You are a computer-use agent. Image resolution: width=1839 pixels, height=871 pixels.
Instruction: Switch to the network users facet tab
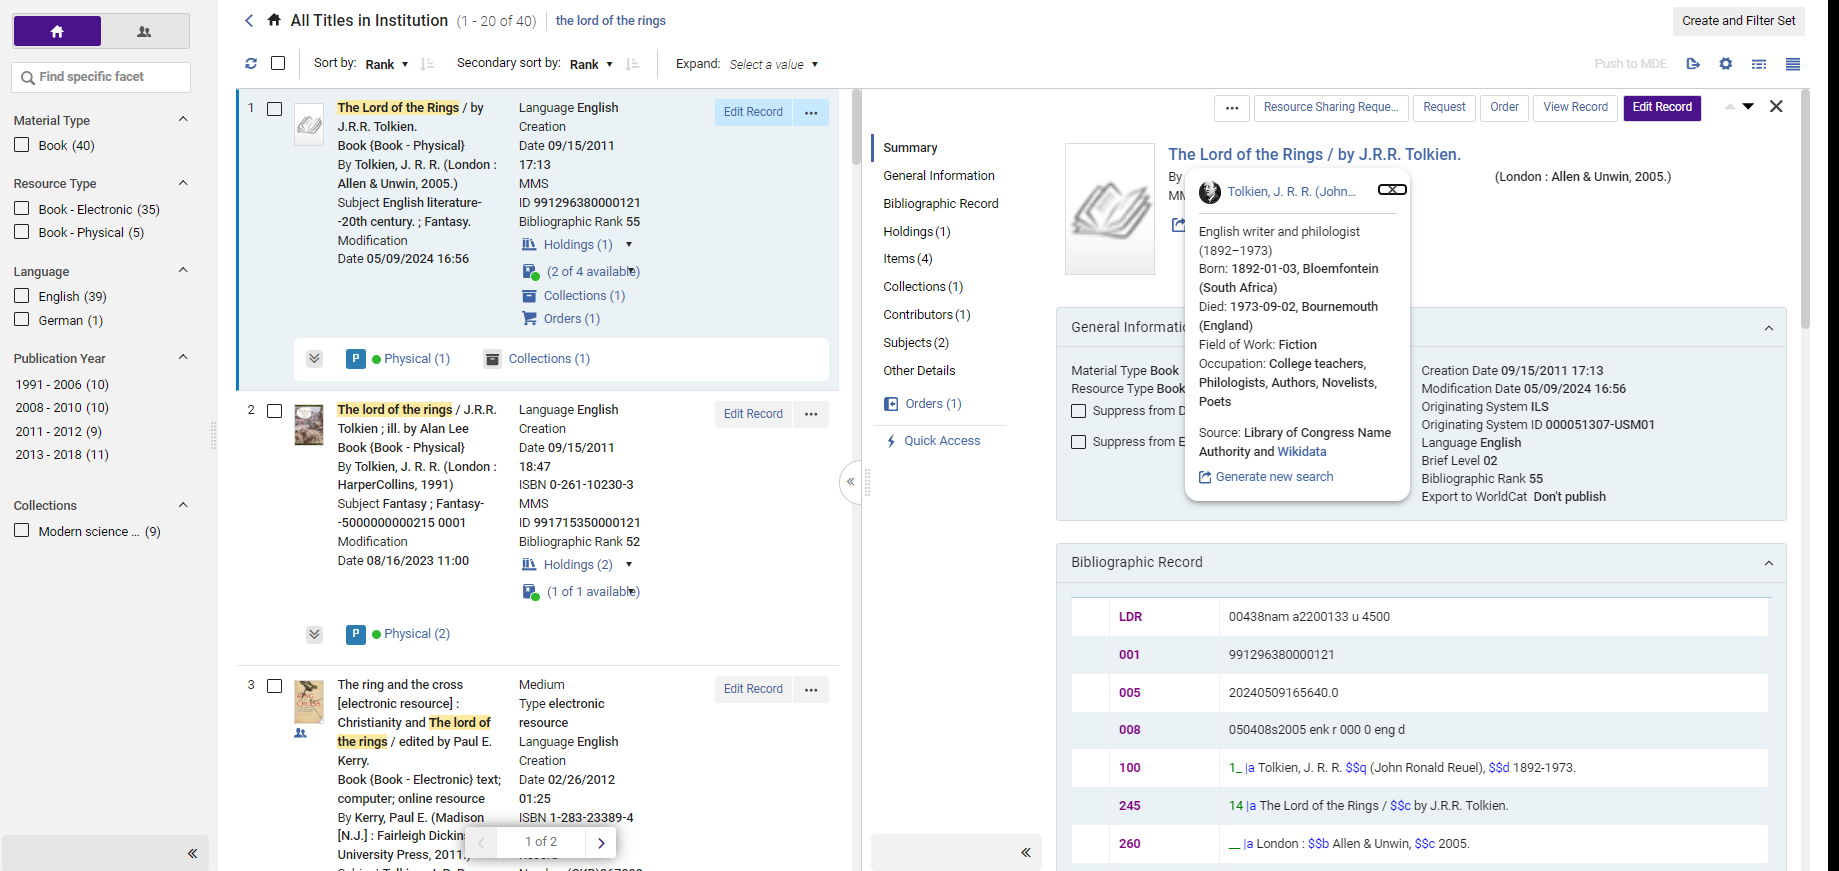pyautogui.click(x=144, y=32)
